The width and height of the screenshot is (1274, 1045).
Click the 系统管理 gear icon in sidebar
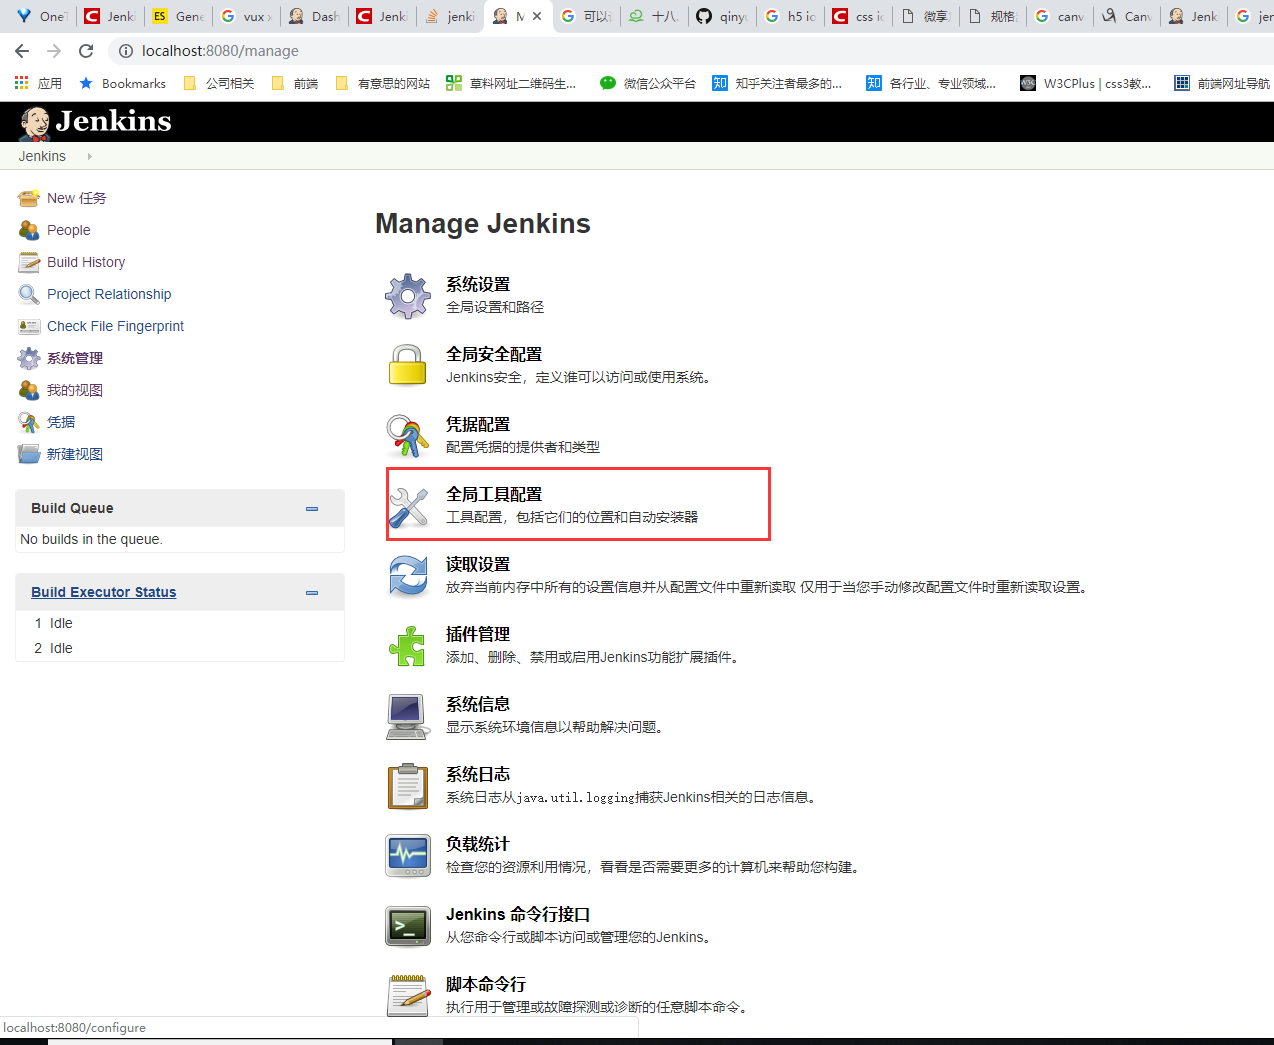pyautogui.click(x=29, y=358)
